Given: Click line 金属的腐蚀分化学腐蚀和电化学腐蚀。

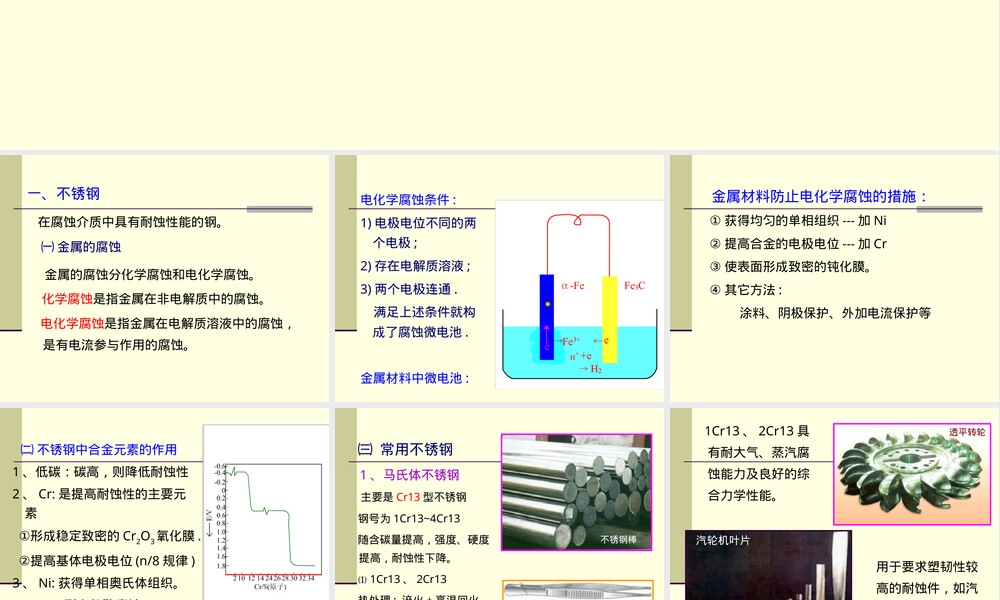Looking at the screenshot, I should coord(151,275).
